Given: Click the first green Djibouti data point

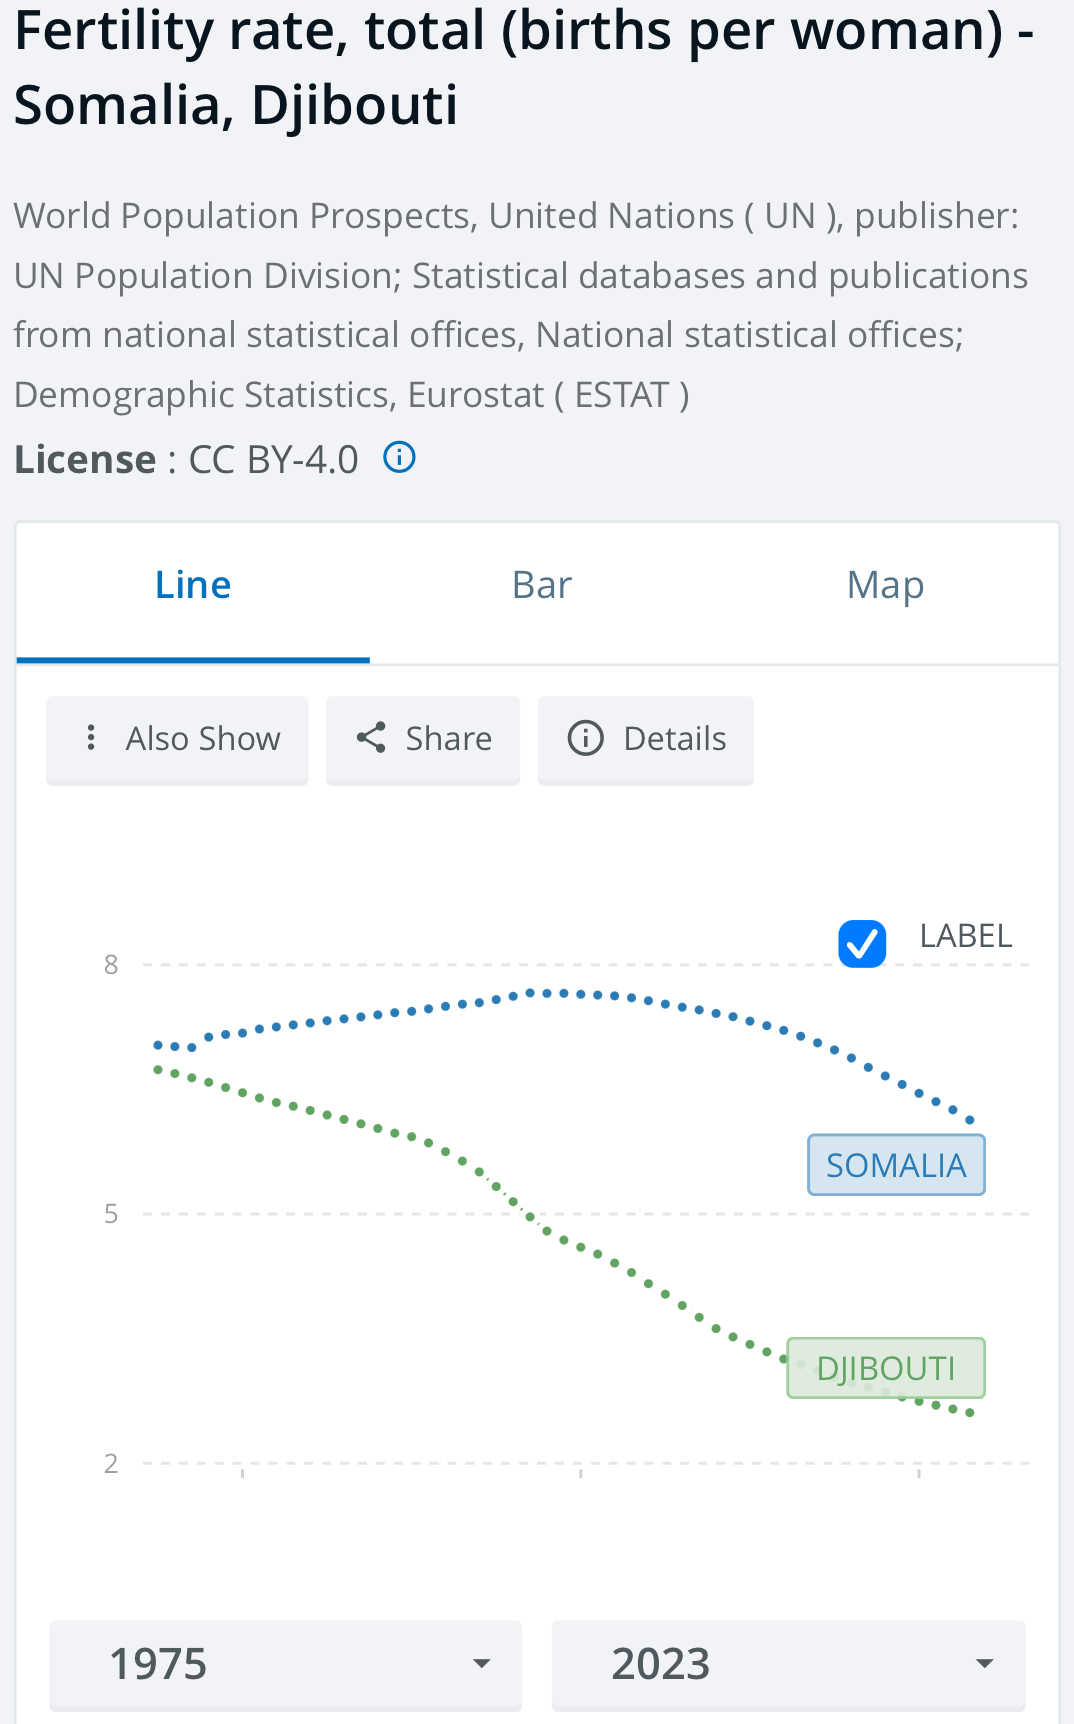Looking at the screenshot, I should coord(158,1070).
